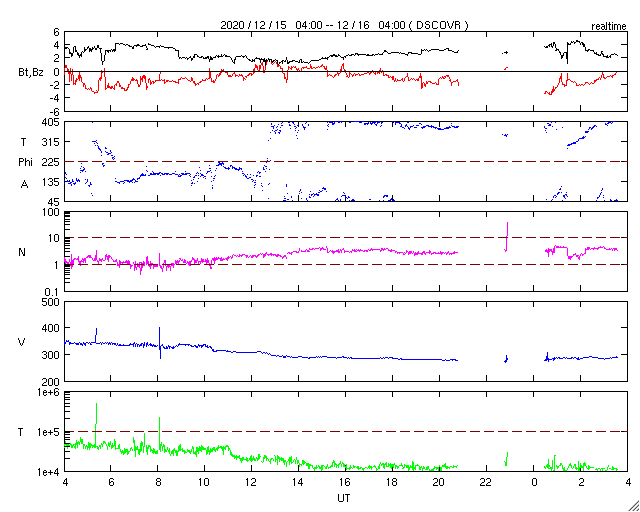Click the '405' tick on the Phi panel
The width and height of the screenshot is (640, 512).
51,122
